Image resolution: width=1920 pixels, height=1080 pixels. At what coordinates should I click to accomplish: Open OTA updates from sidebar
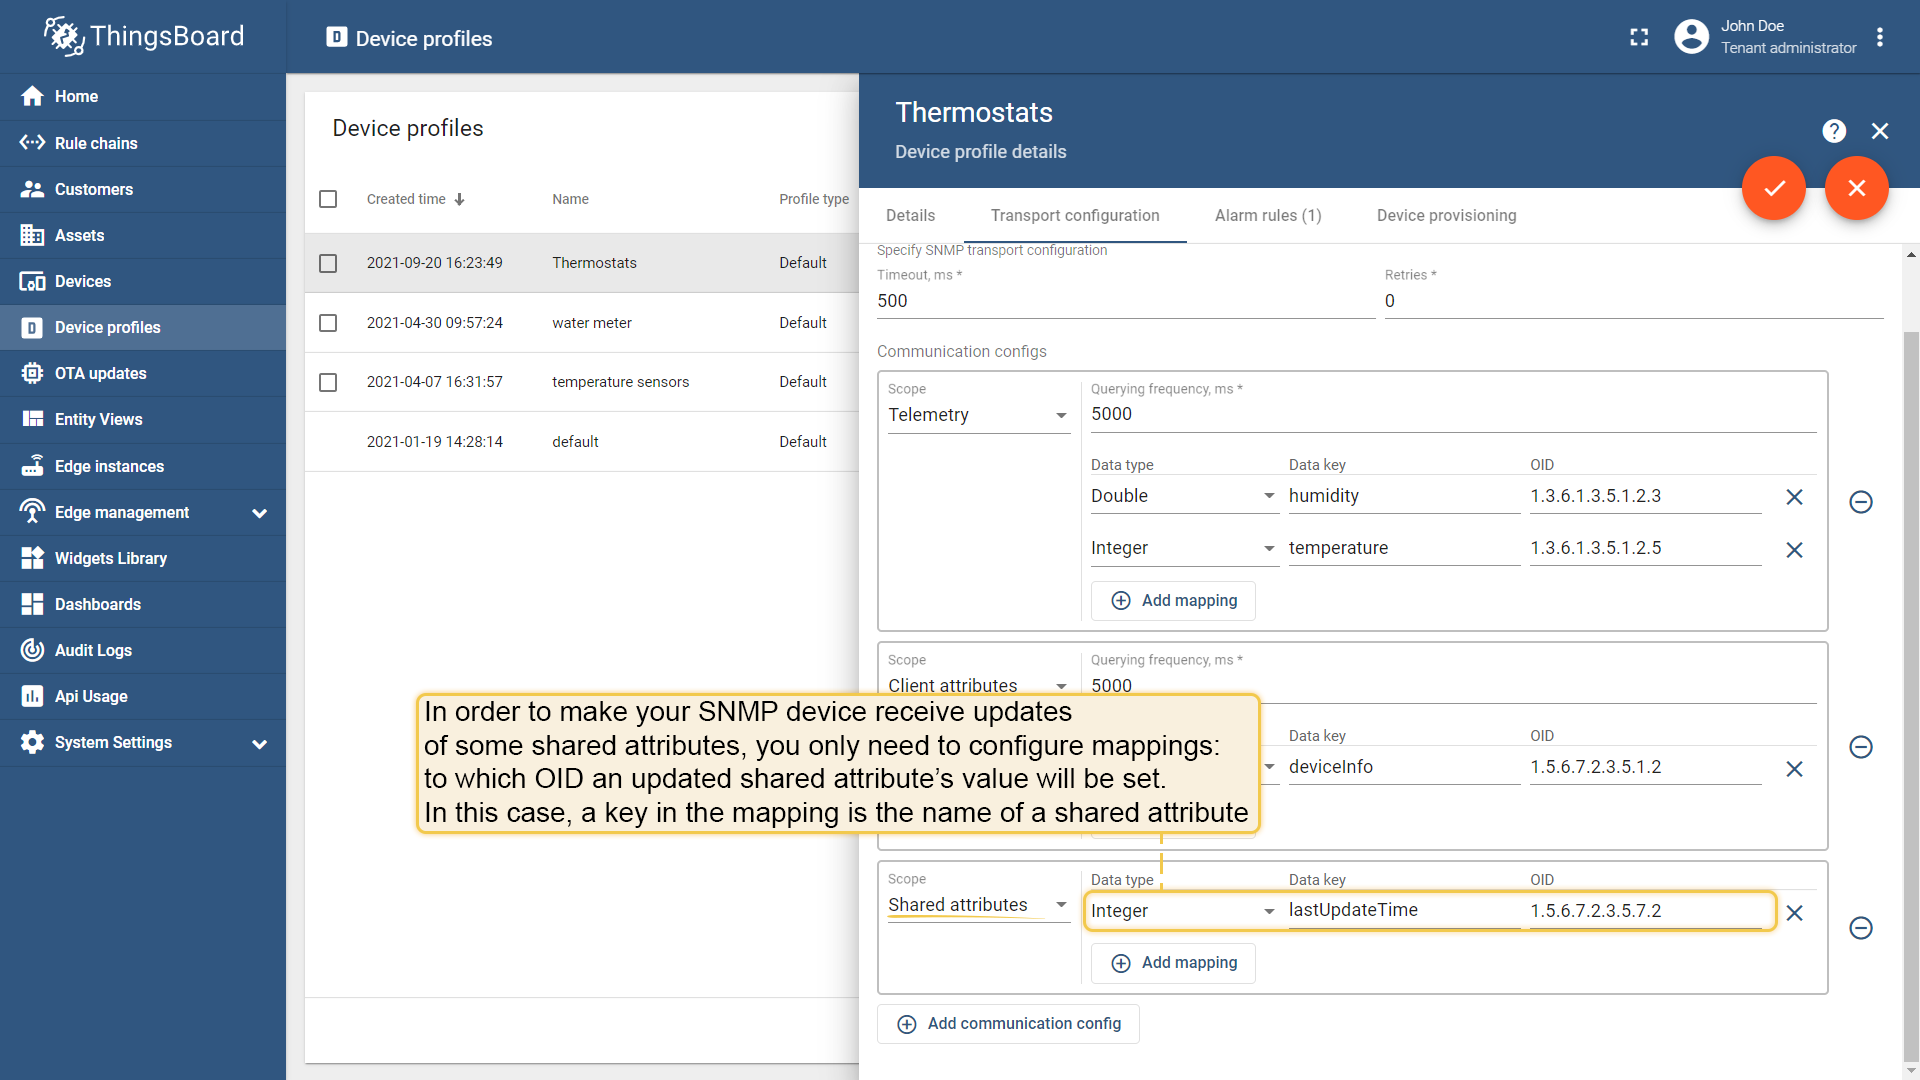tap(100, 373)
